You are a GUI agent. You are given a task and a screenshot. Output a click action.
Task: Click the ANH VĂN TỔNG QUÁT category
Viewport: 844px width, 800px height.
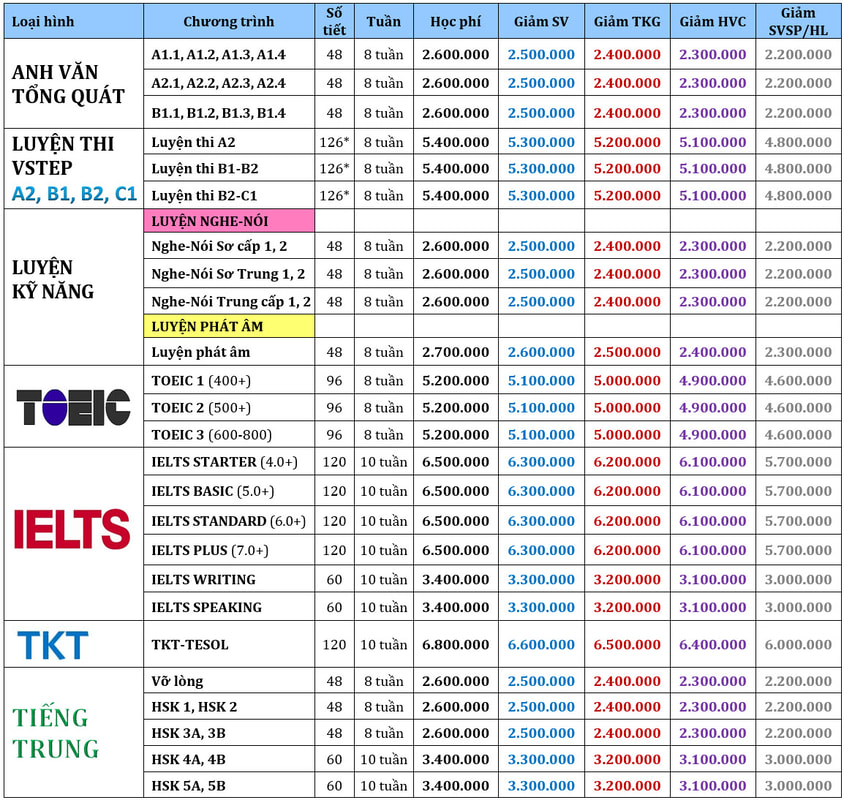tap(69, 83)
